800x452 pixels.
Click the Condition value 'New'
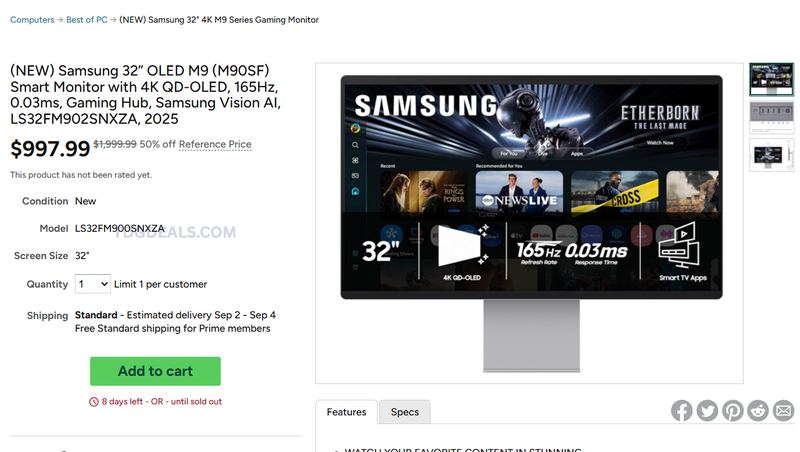(85, 201)
